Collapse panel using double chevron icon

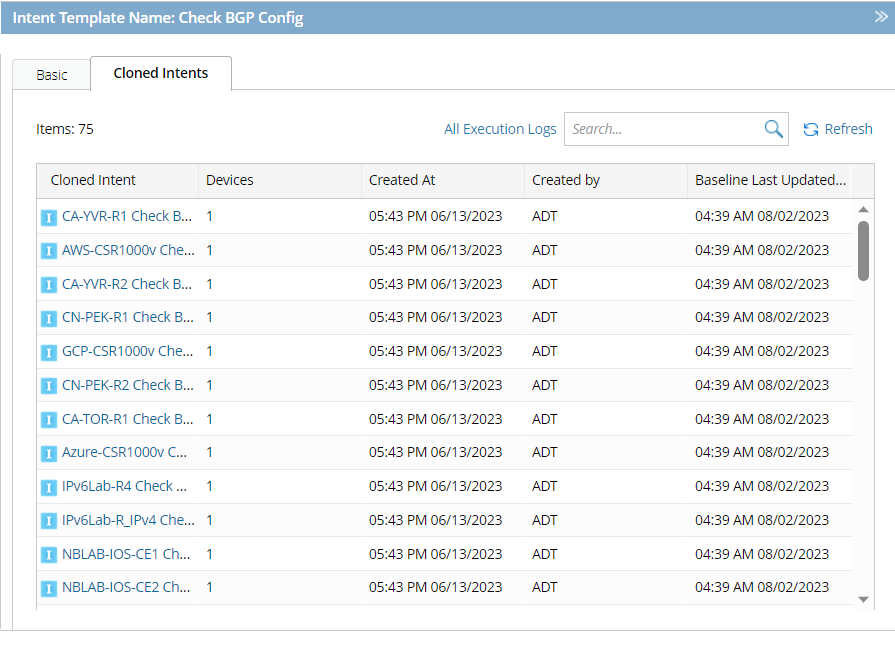click(x=880, y=17)
